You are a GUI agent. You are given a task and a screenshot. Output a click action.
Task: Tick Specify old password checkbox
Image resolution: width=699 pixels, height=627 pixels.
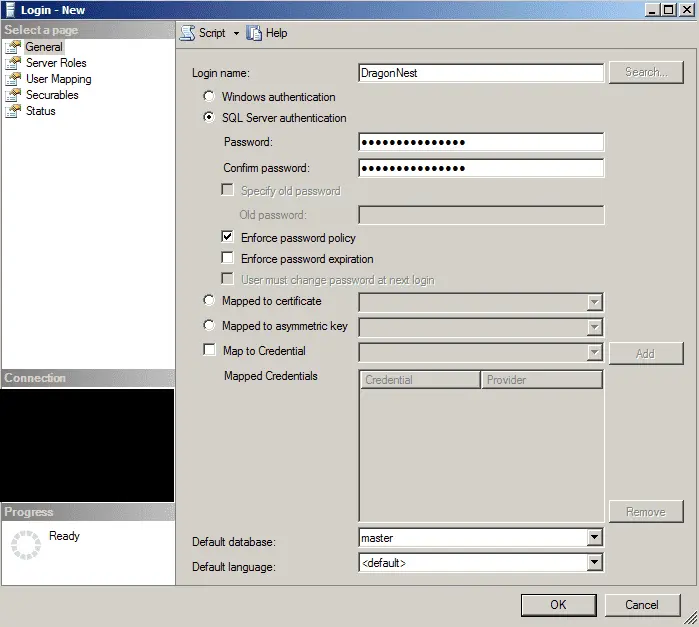click(x=227, y=190)
